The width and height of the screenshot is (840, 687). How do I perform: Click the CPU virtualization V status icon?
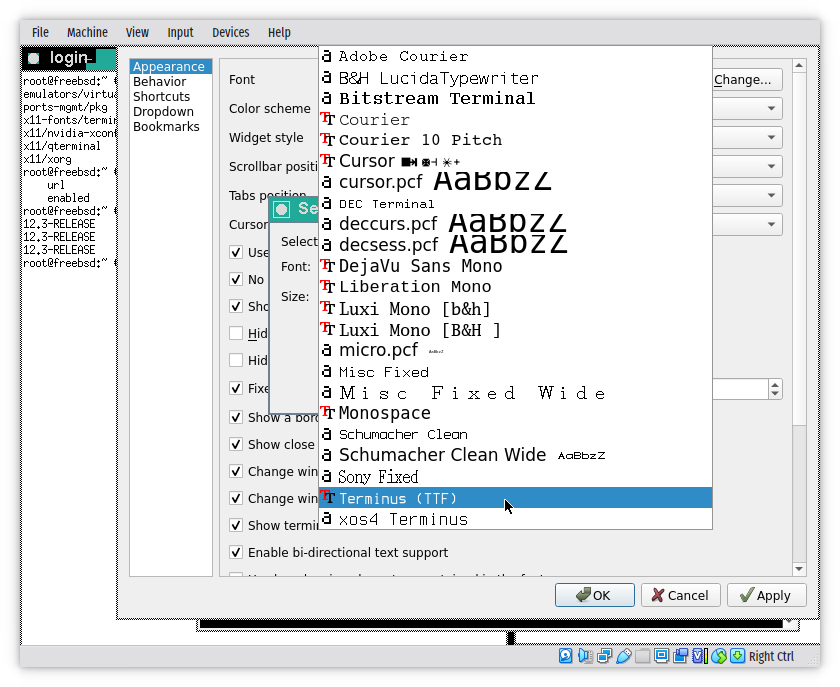click(698, 656)
